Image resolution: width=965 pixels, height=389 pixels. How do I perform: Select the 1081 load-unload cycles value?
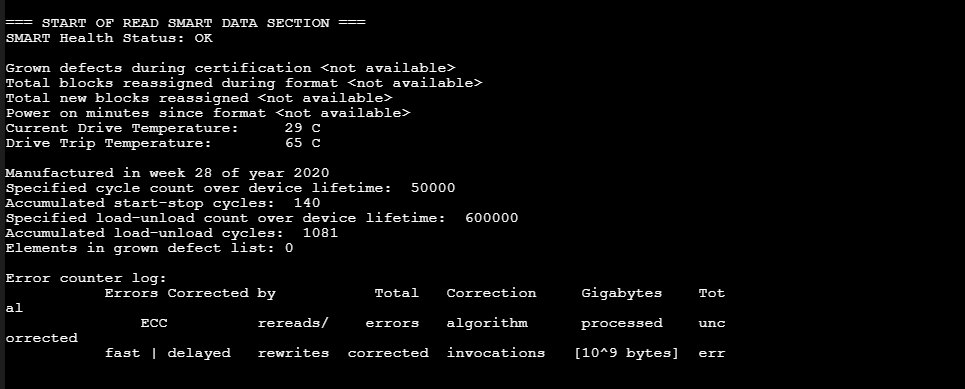pos(320,233)
